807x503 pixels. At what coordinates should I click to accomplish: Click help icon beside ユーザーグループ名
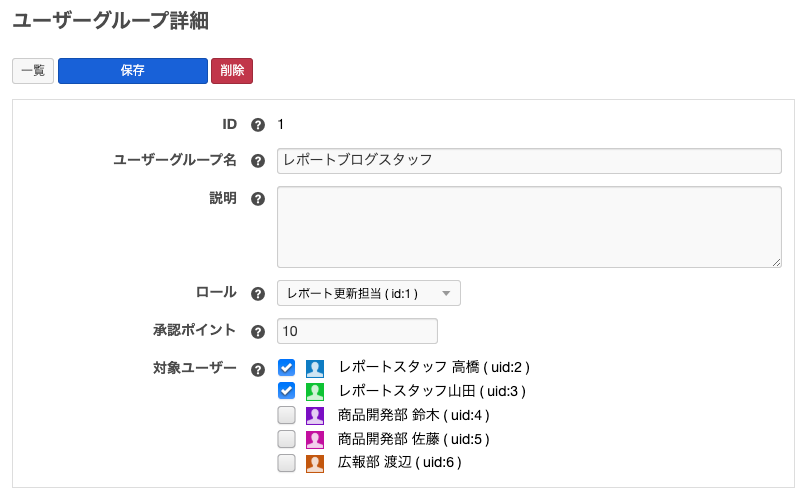[x=258, y=160]
